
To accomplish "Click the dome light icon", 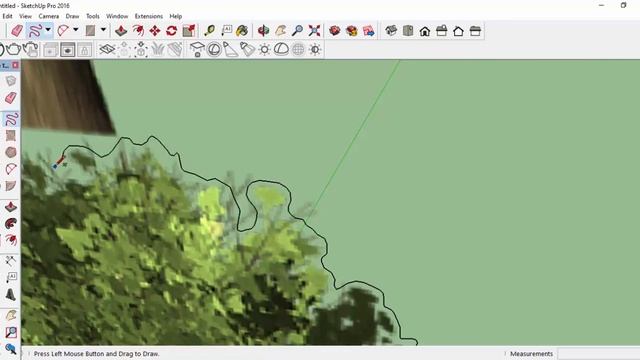I will (281, 49).
